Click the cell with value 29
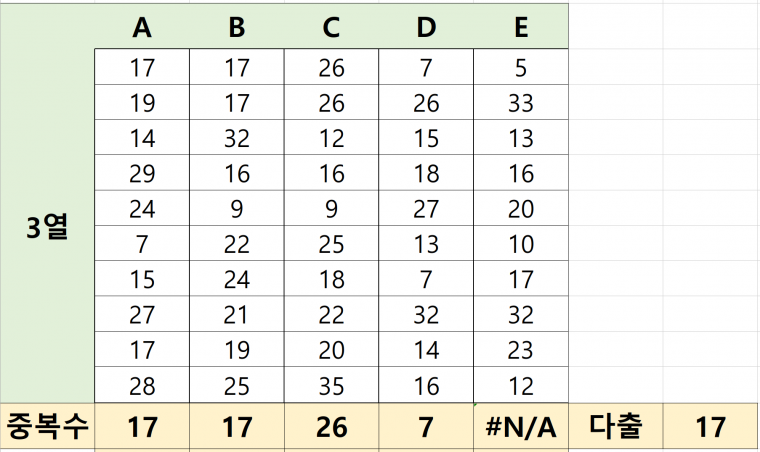 click(x=142, y=174)
